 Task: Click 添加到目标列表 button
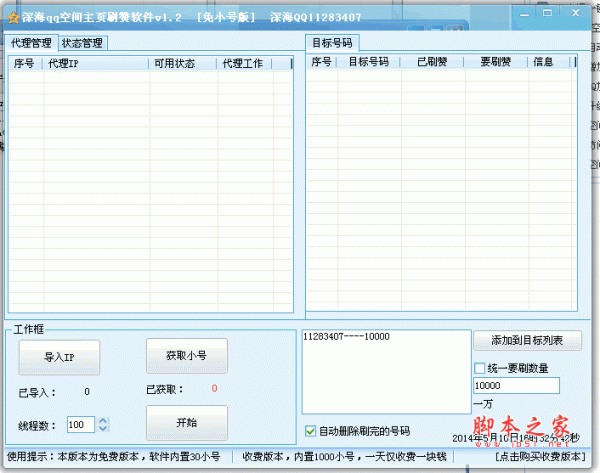click(x=527, y=340)
